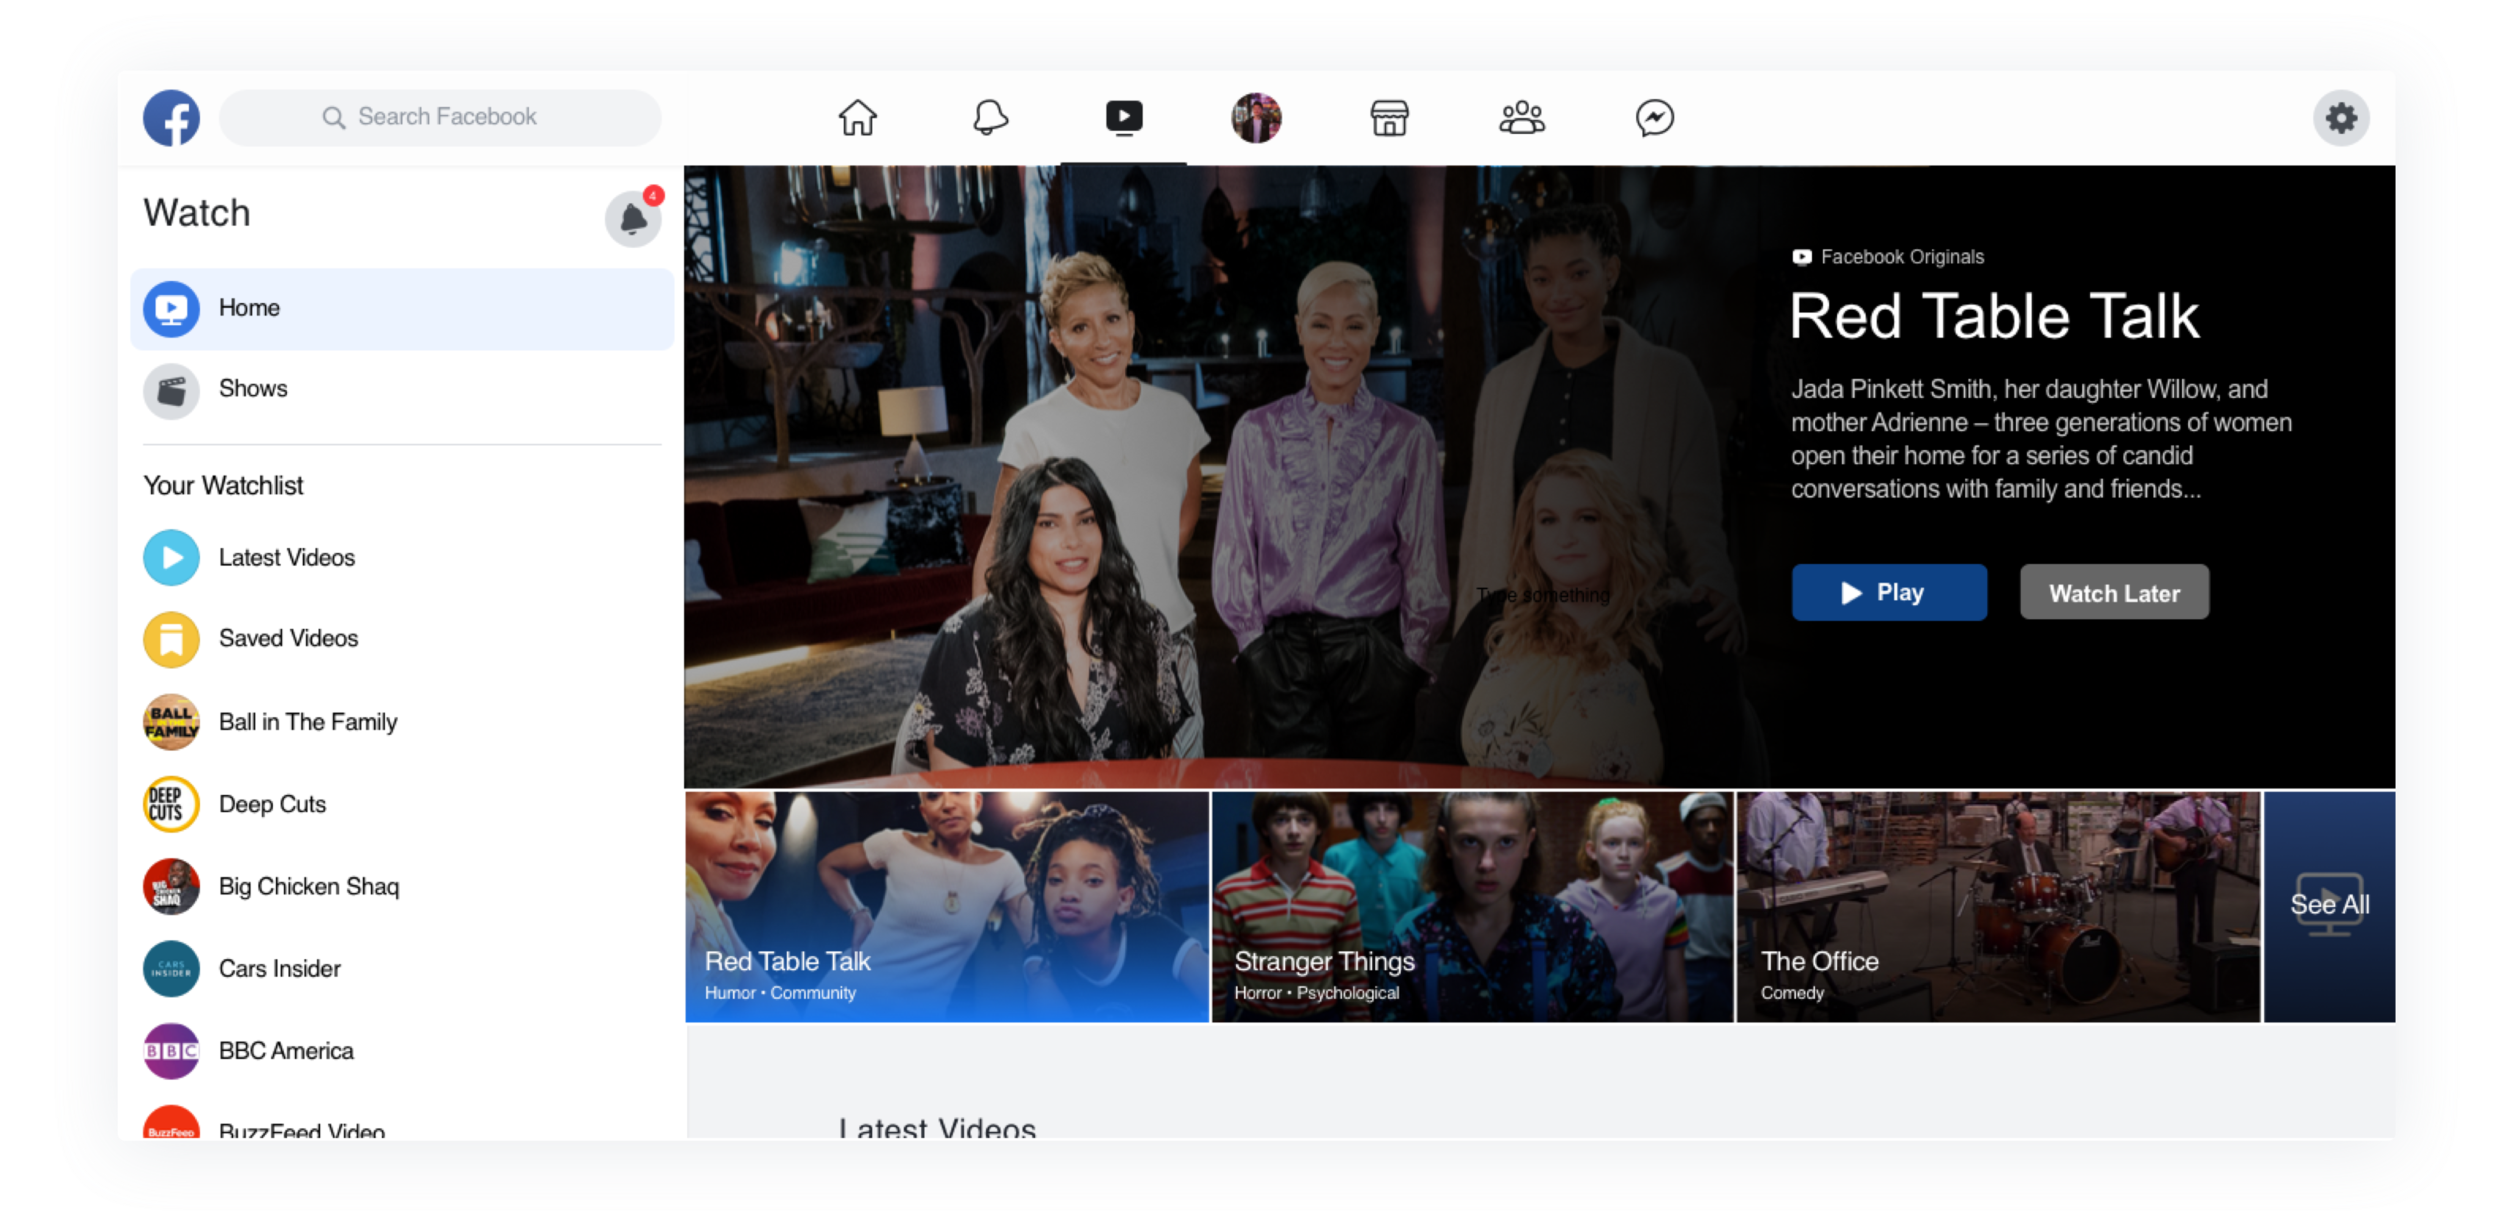
Task: Open the Home feed icon in top navigation
Action: pos(857,118)
